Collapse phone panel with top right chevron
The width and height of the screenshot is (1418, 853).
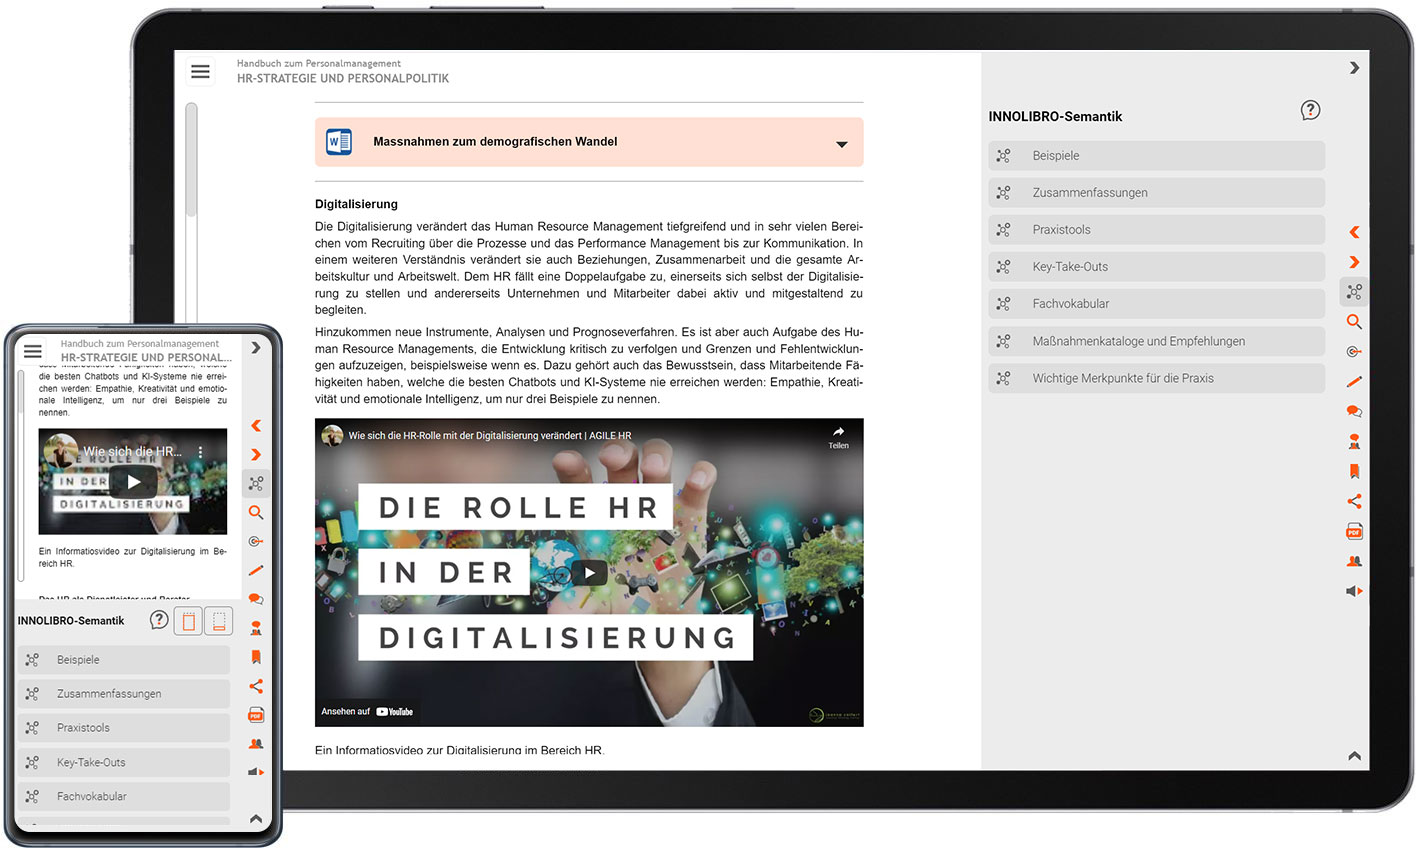click(x=256, y=348)
